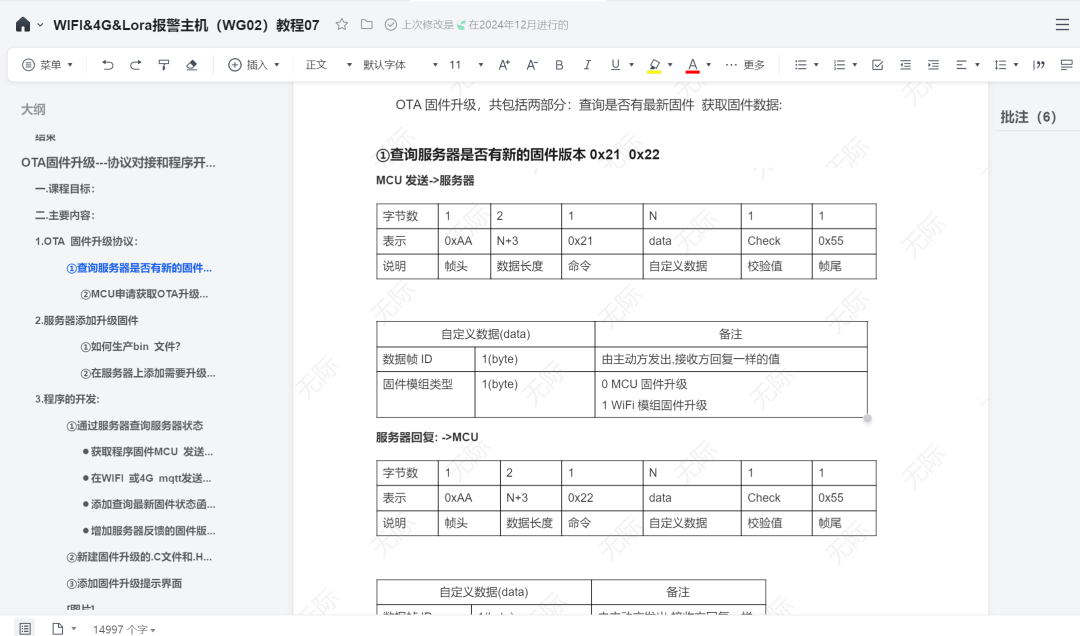The width and height of the screenshot is (1080, 636).
Task: Expand the numbered list style arrow
Action: coord(855,65)
